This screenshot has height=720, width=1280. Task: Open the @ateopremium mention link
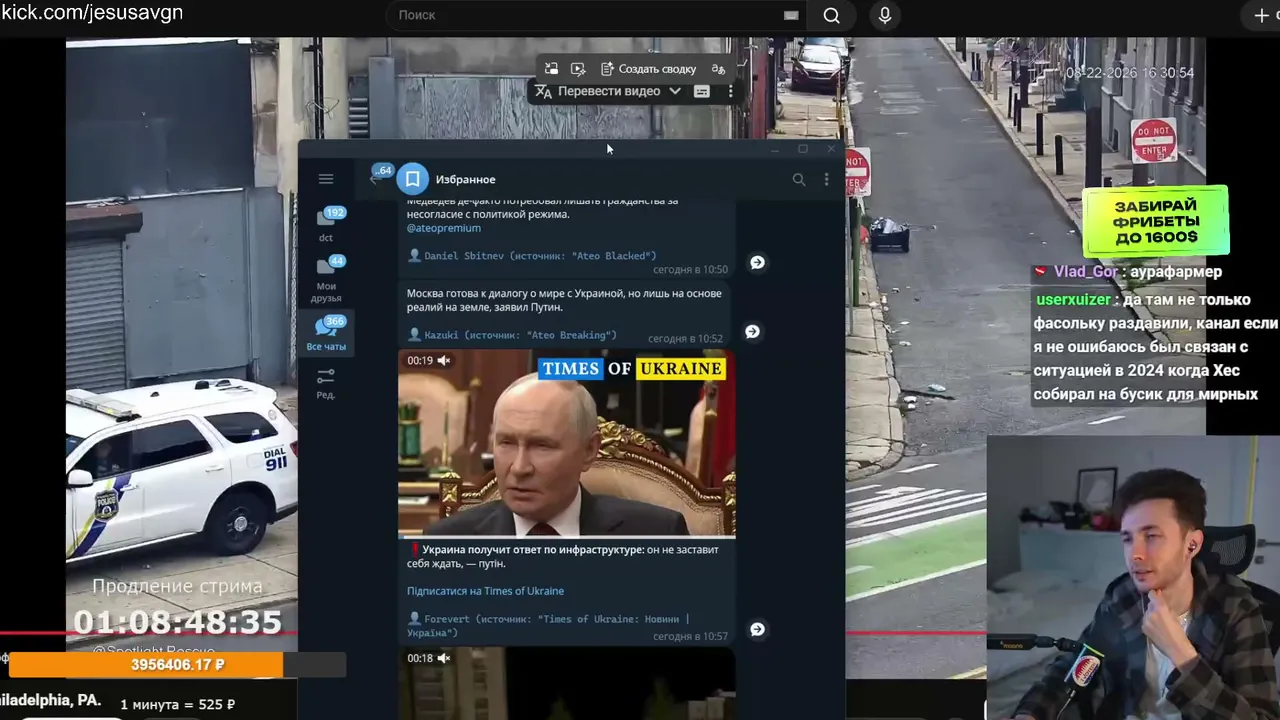[444, 228]
